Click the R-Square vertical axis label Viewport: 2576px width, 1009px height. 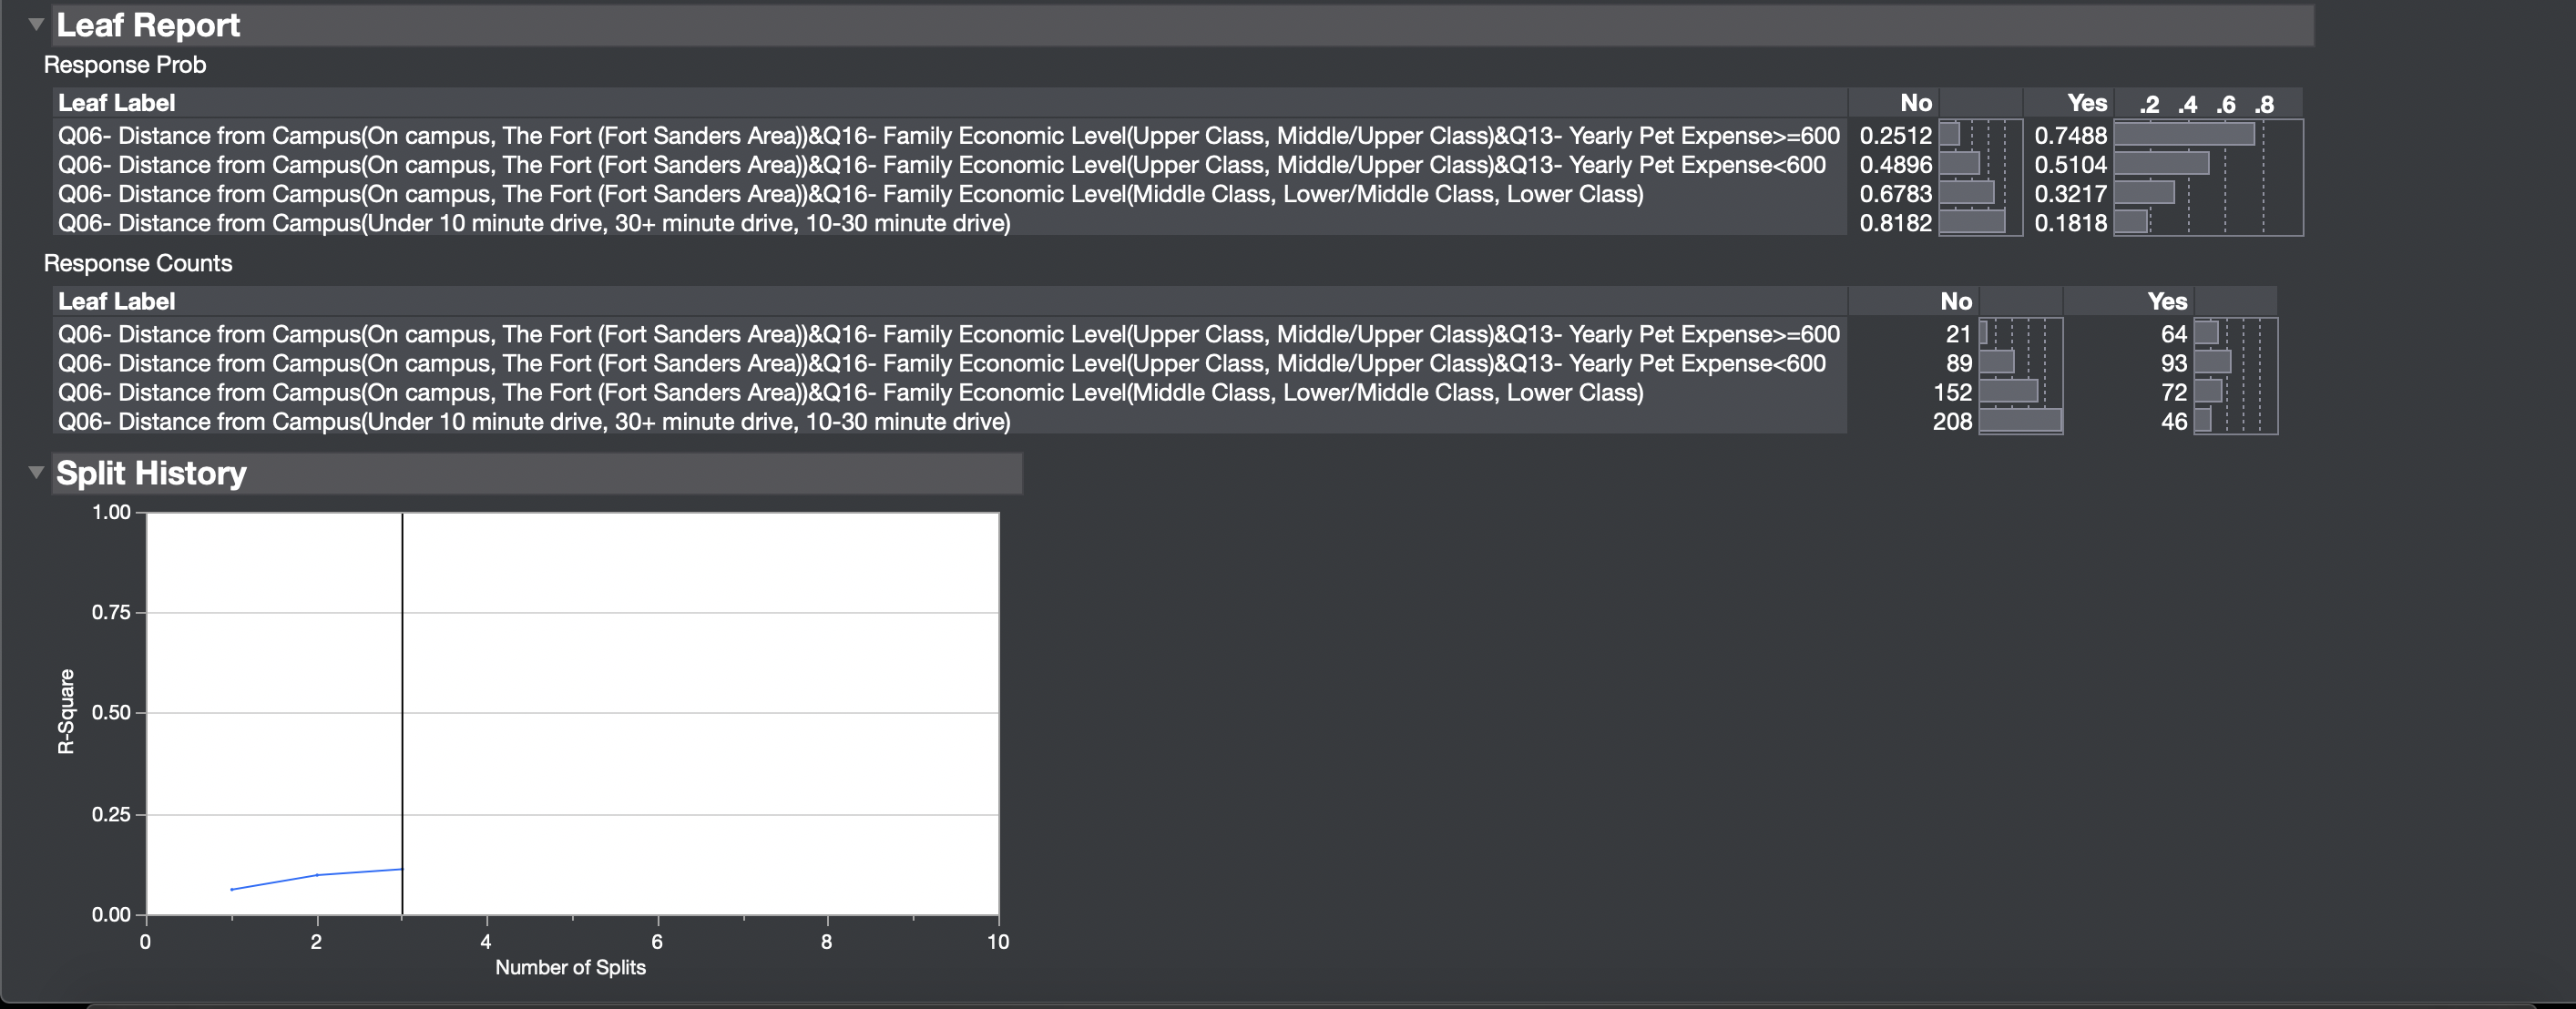pyautogui.click(x=66, y=711)
